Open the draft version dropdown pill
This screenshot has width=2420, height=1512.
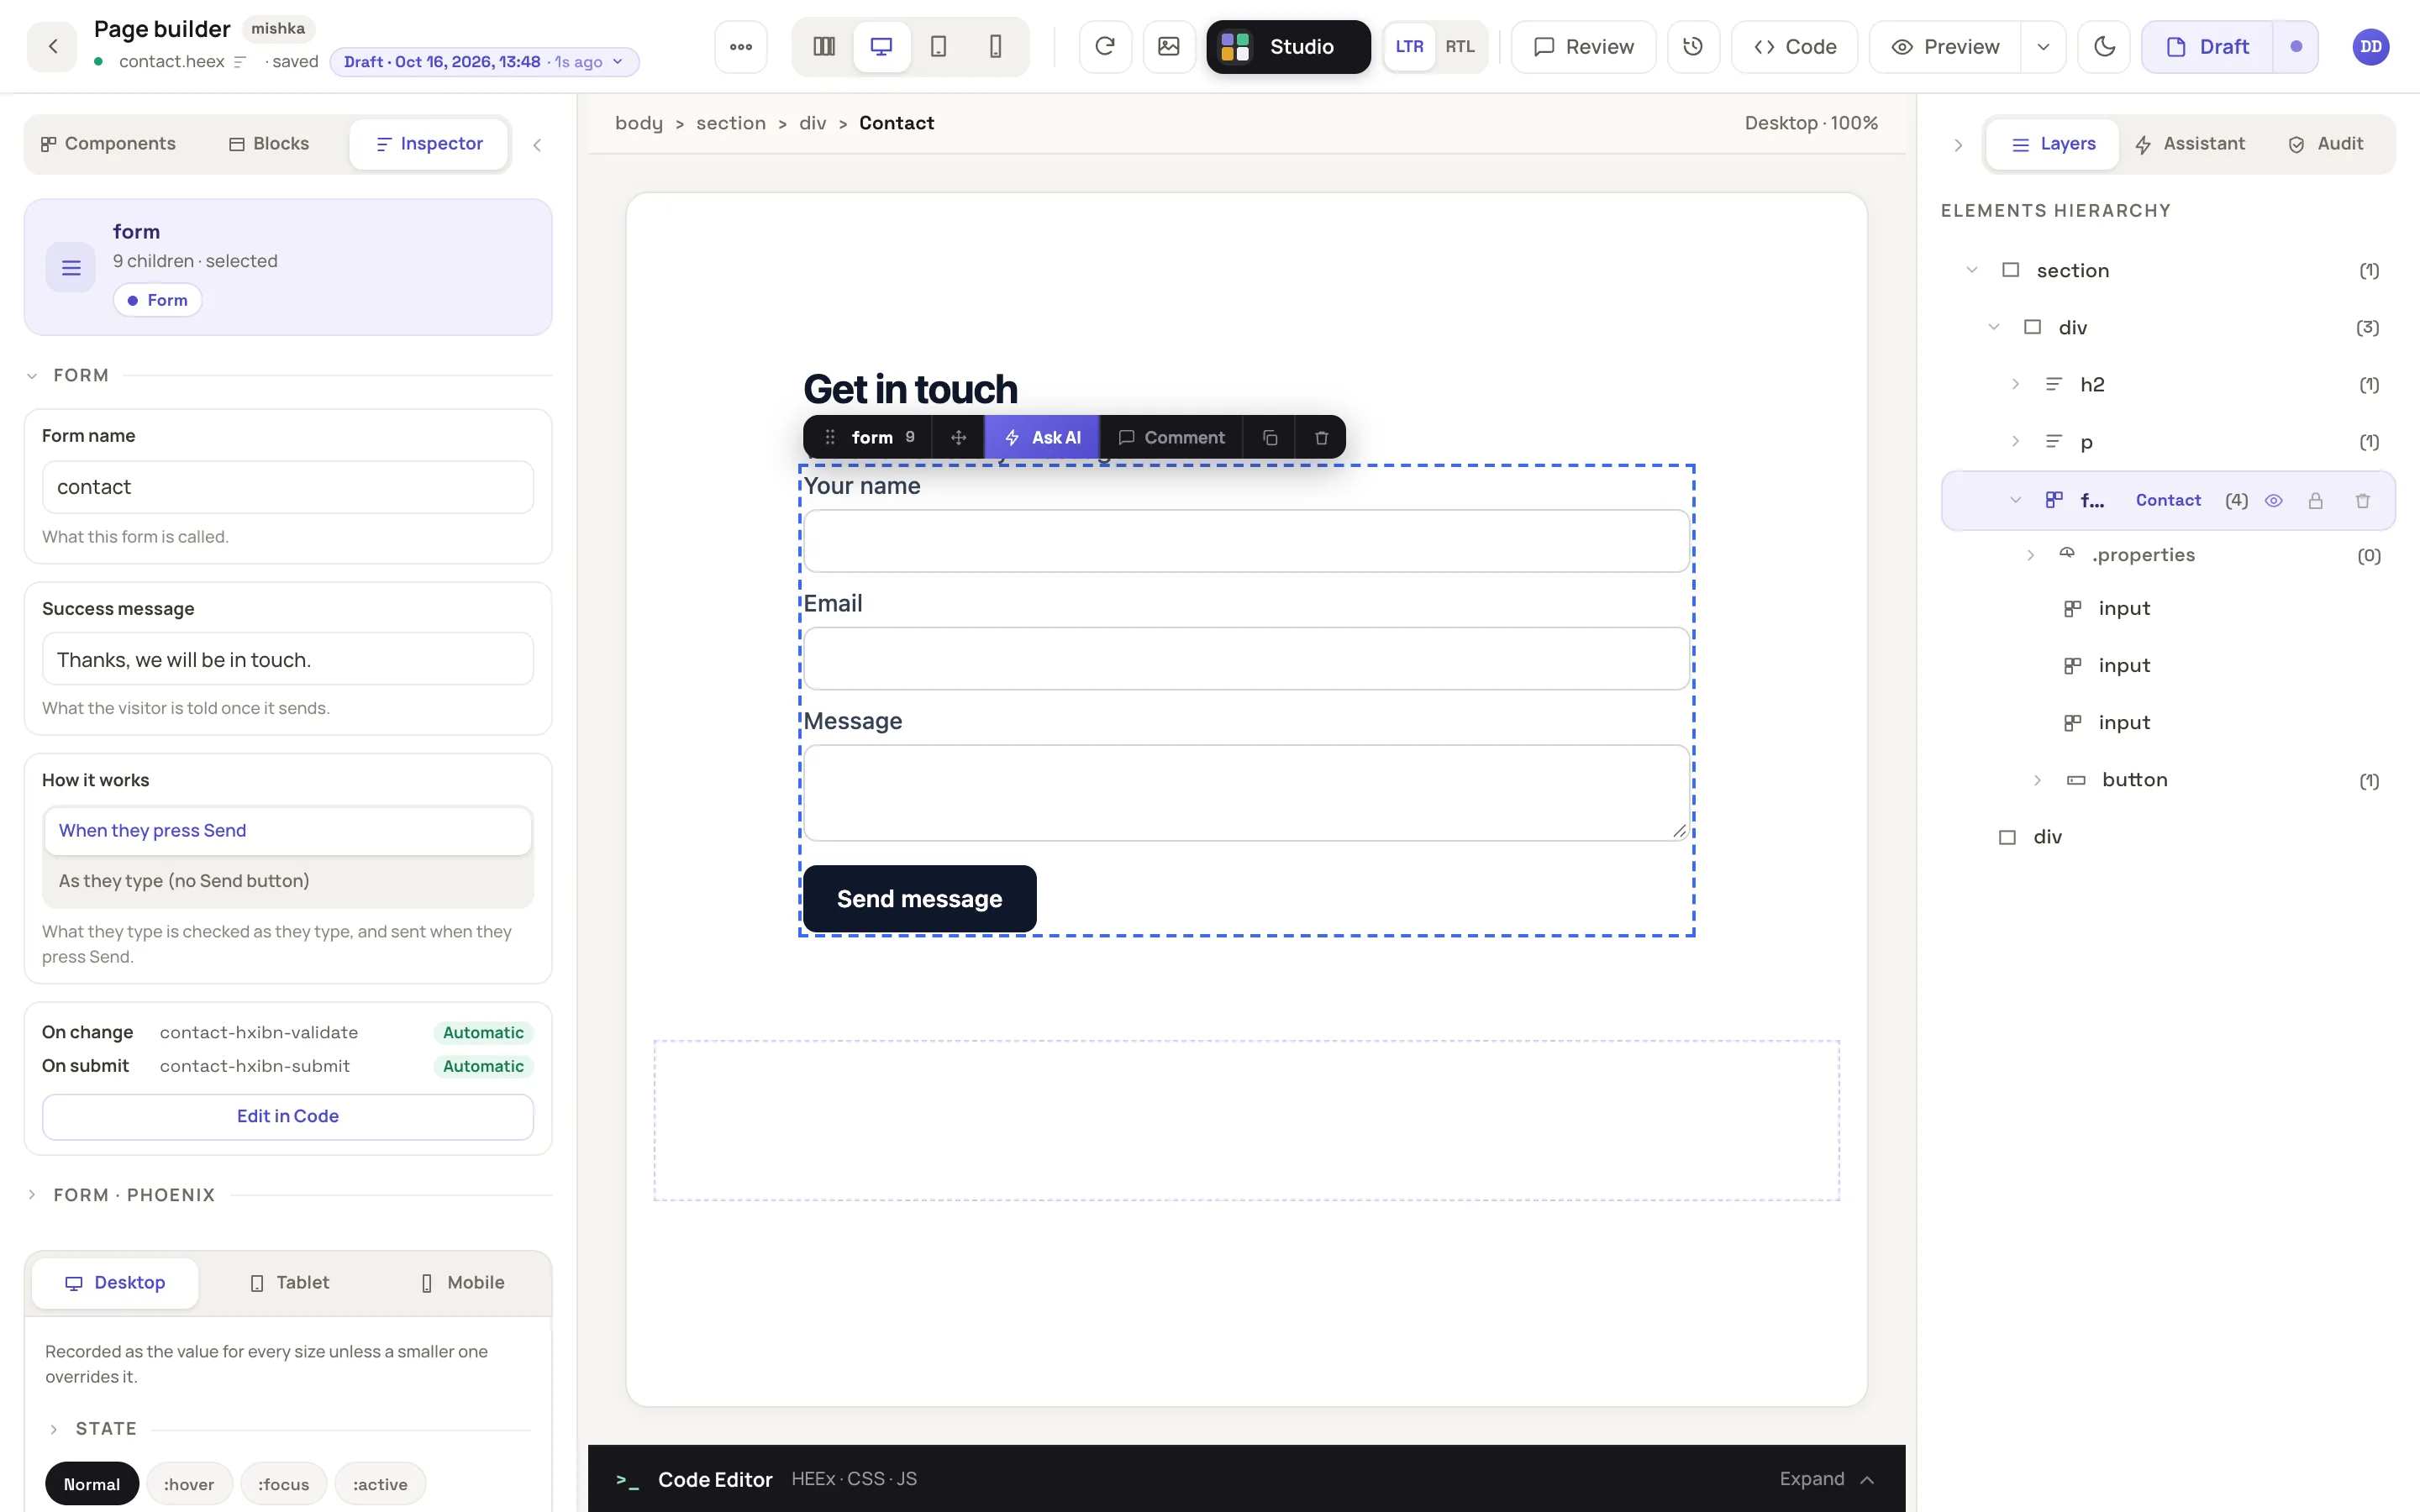pyautogui.click(x=484, y=62)
